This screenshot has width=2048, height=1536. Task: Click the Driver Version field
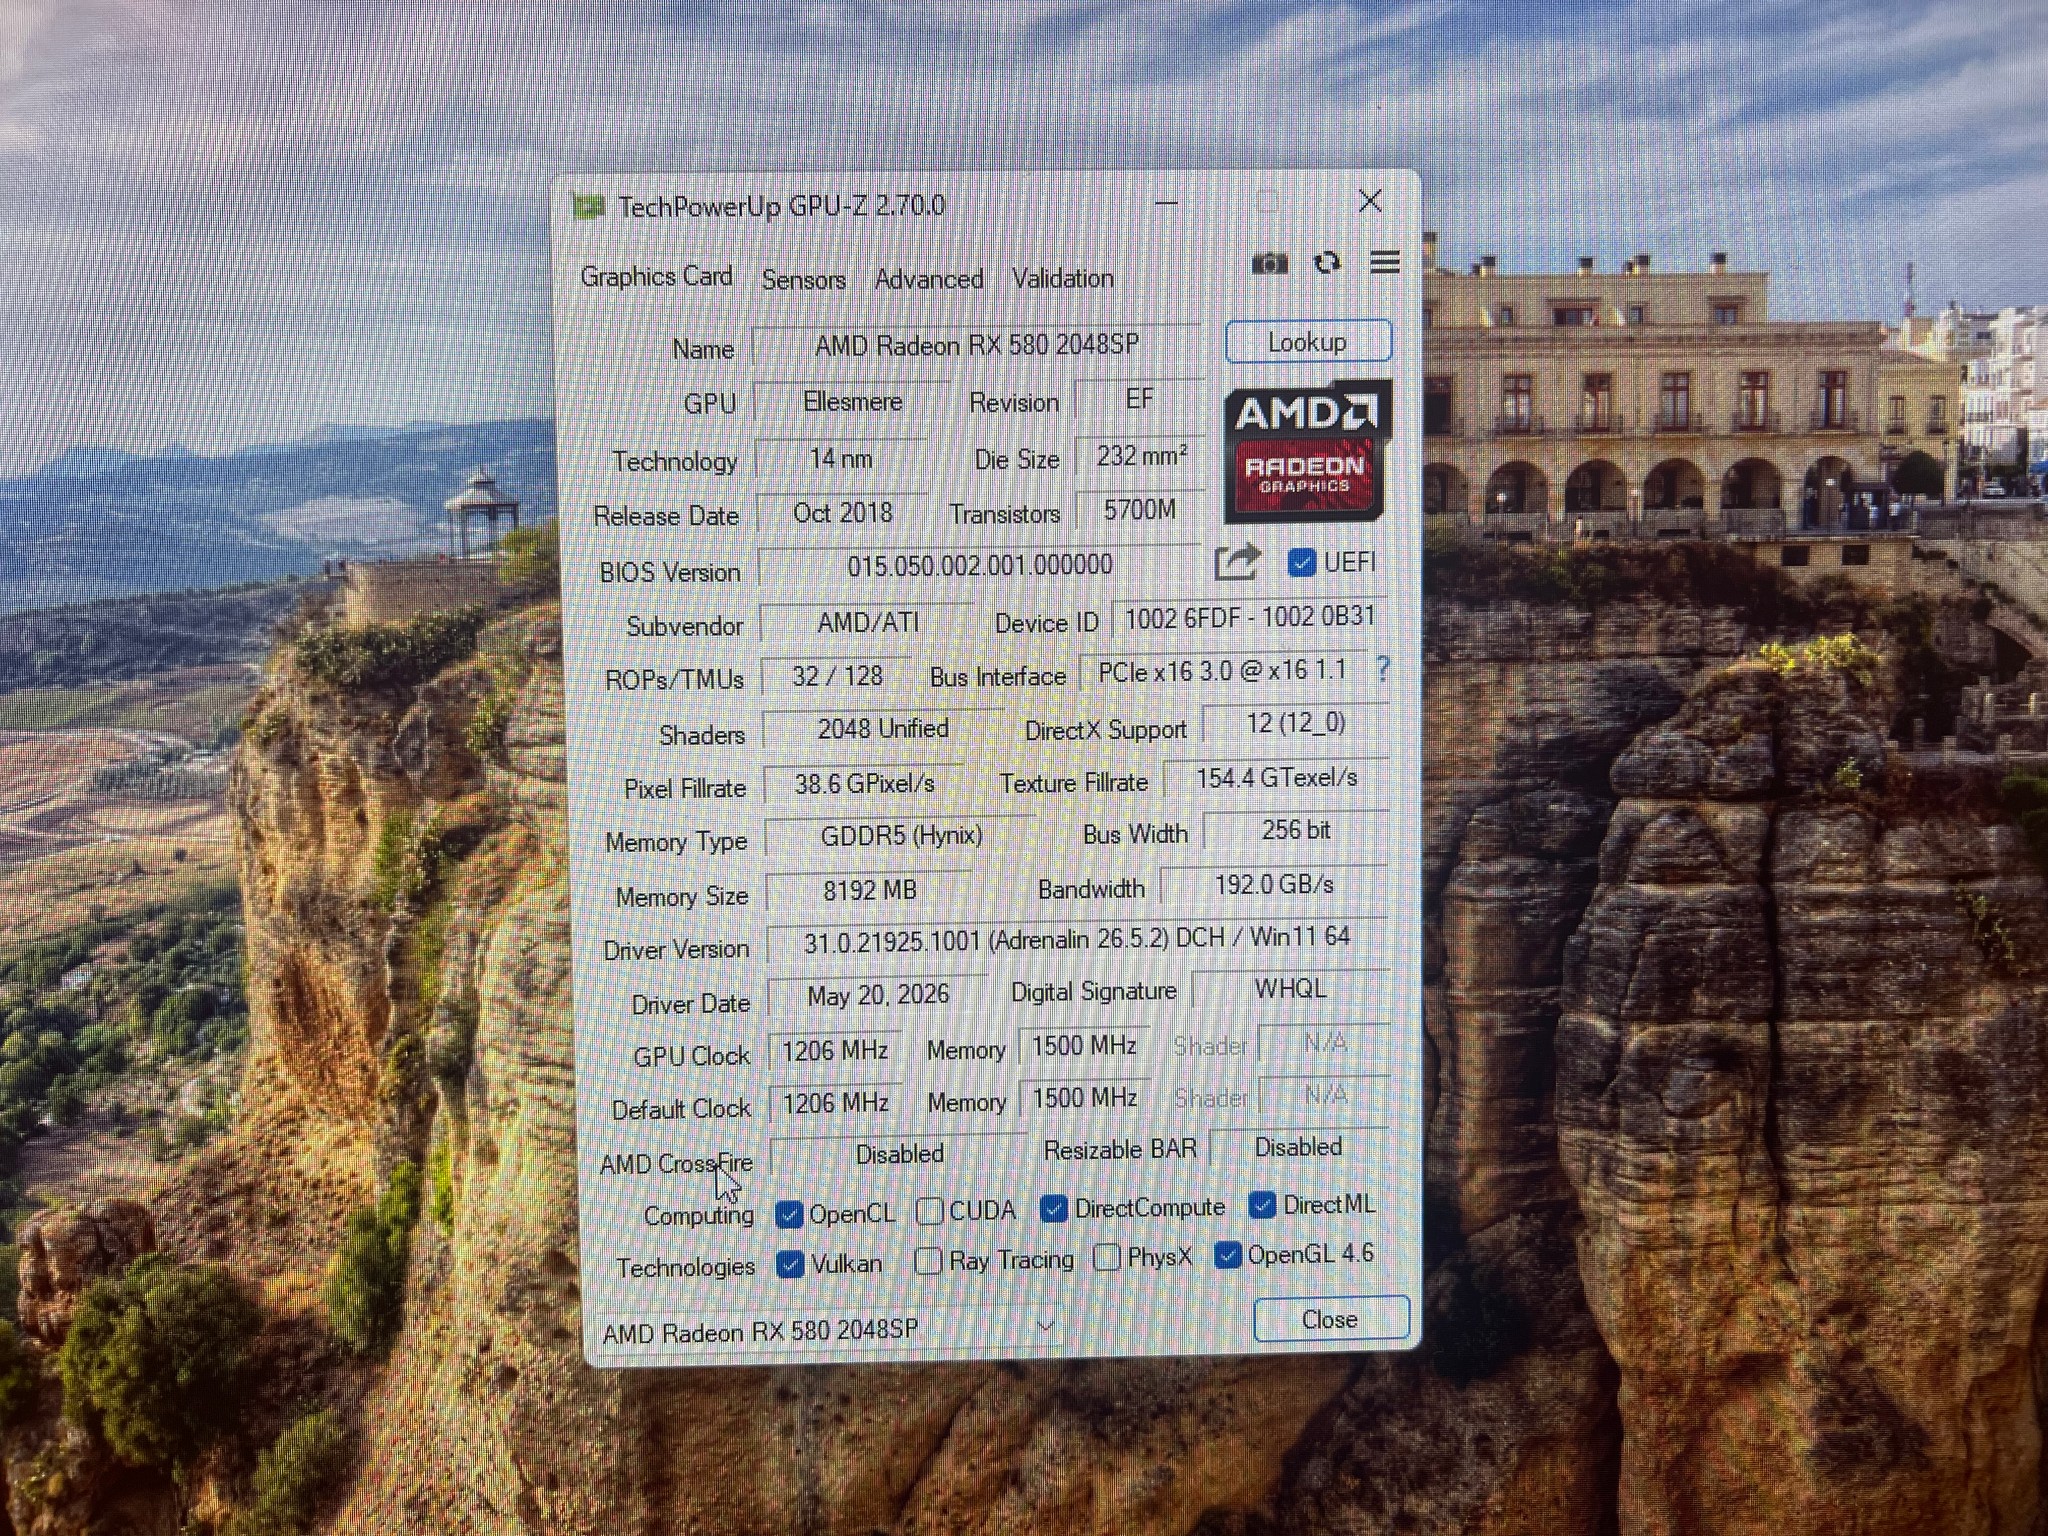click(1077, 938)
